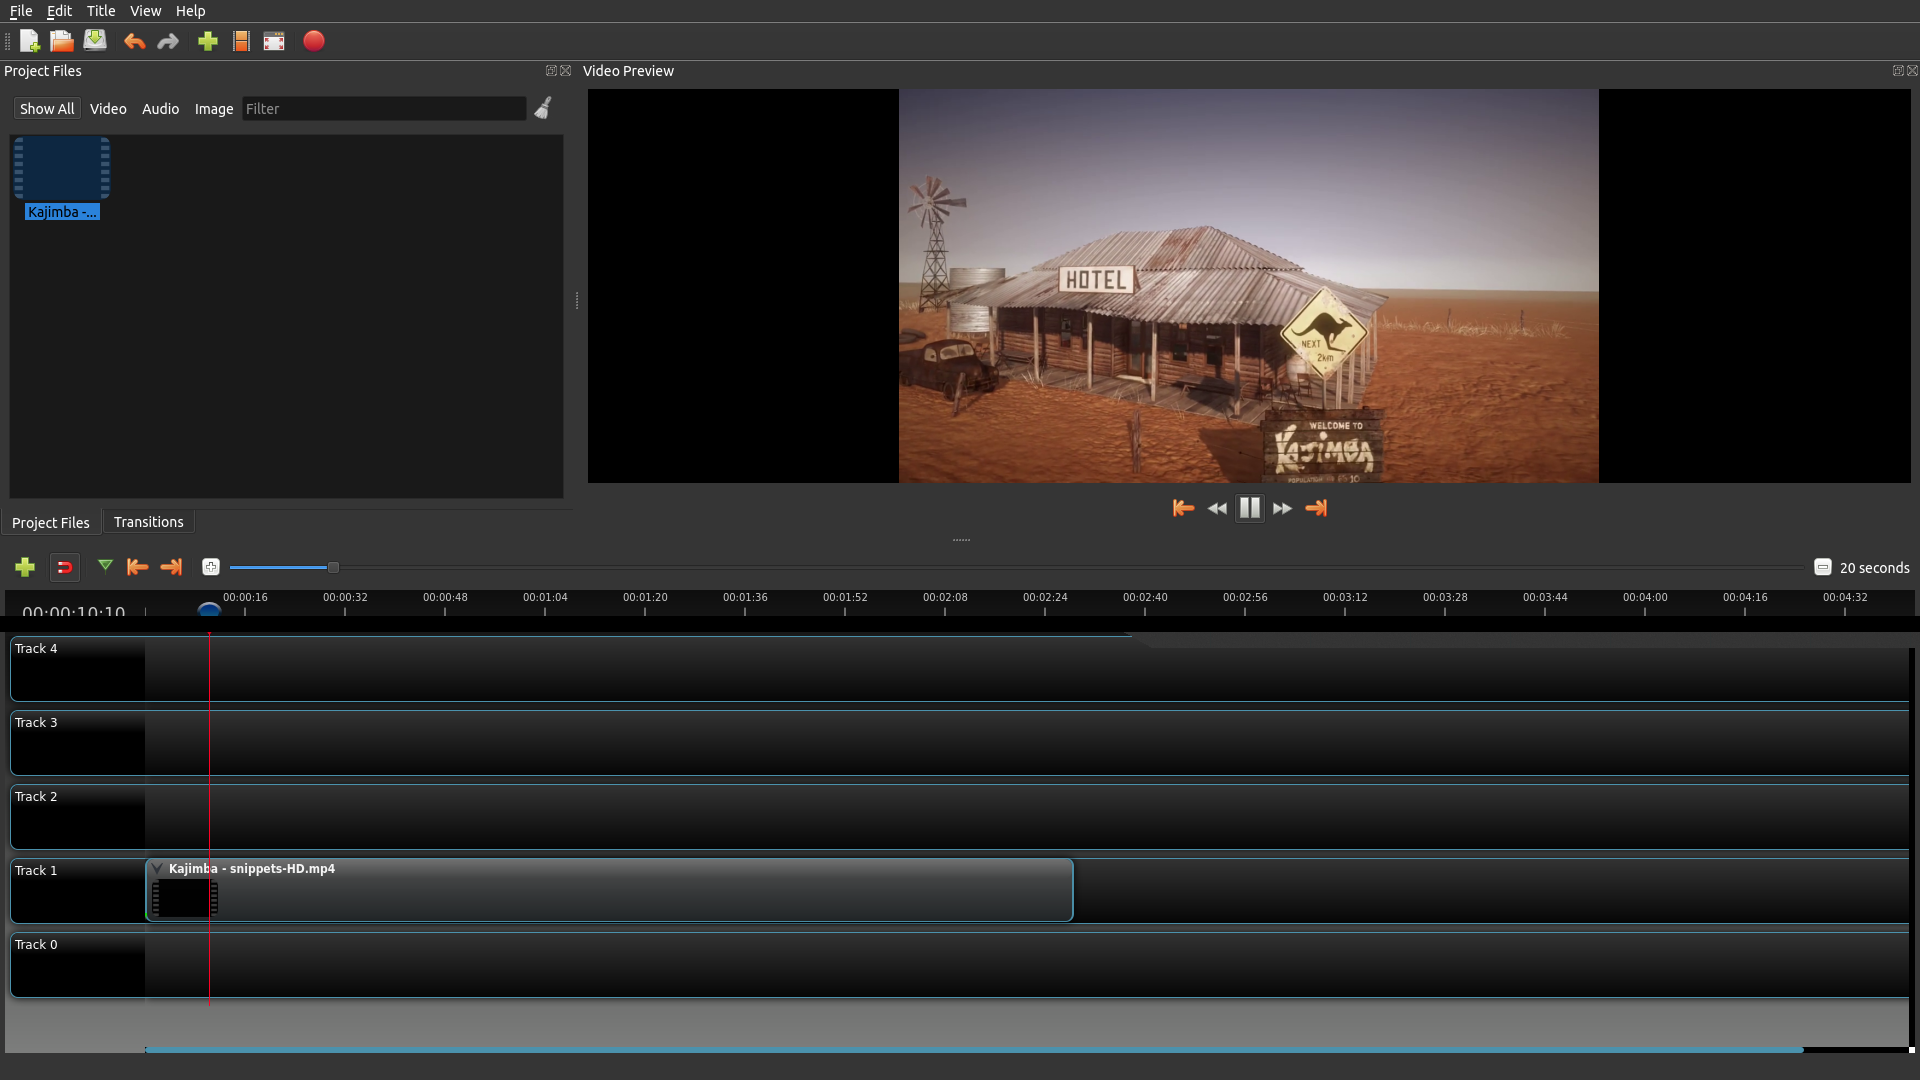Switch to the Transitions tab
The height and width of the screenshot is (1080, 1920).
pos(149,522)
